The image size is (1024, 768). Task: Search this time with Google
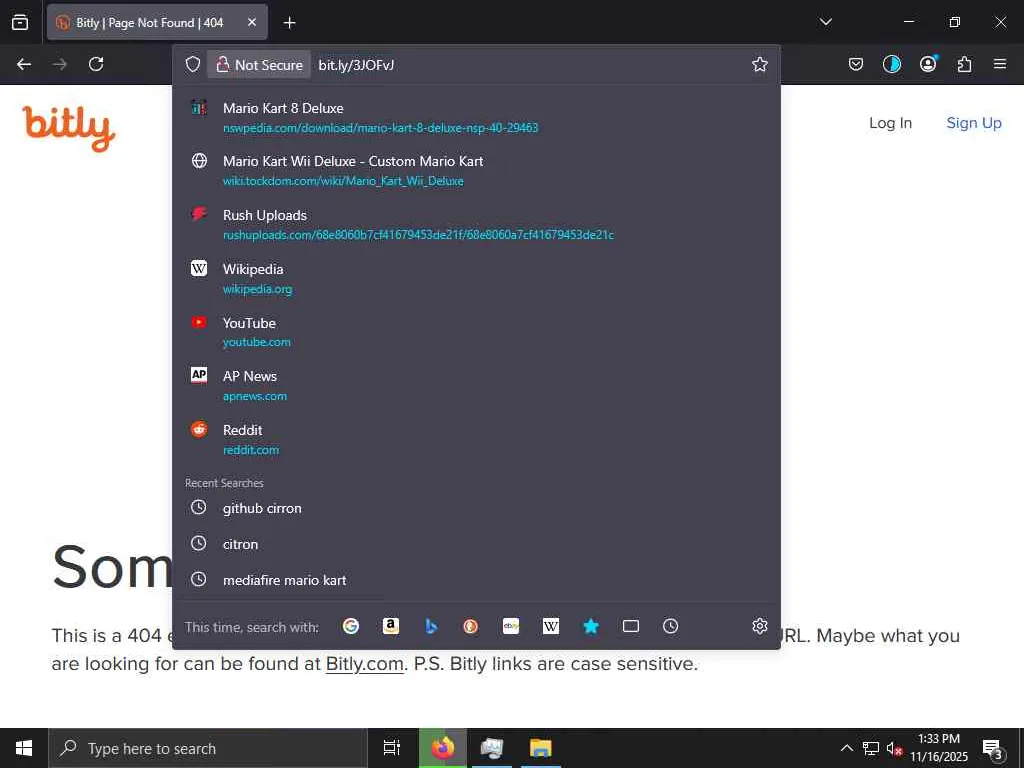pyautogui.click(x=351, y=626)
